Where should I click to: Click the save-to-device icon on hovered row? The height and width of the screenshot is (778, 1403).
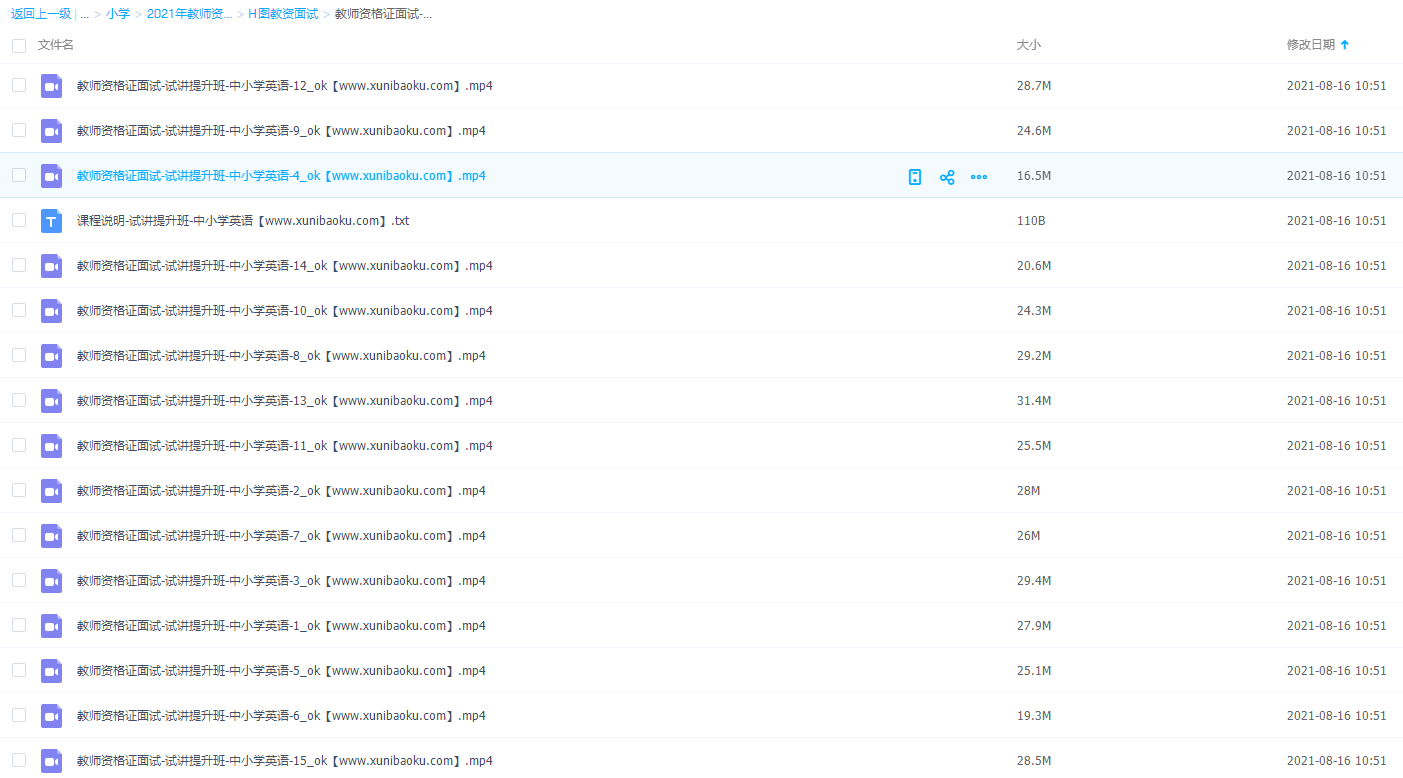(914, 177)
